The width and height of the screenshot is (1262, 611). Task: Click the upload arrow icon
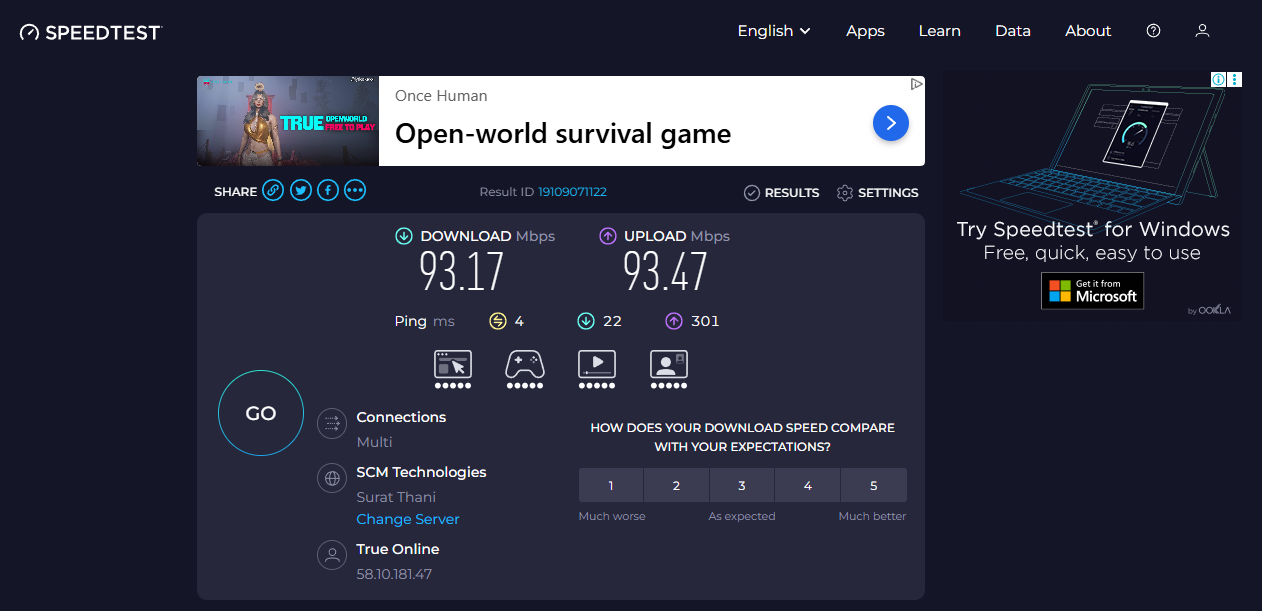pyautogui.click(x=607, y=236)
